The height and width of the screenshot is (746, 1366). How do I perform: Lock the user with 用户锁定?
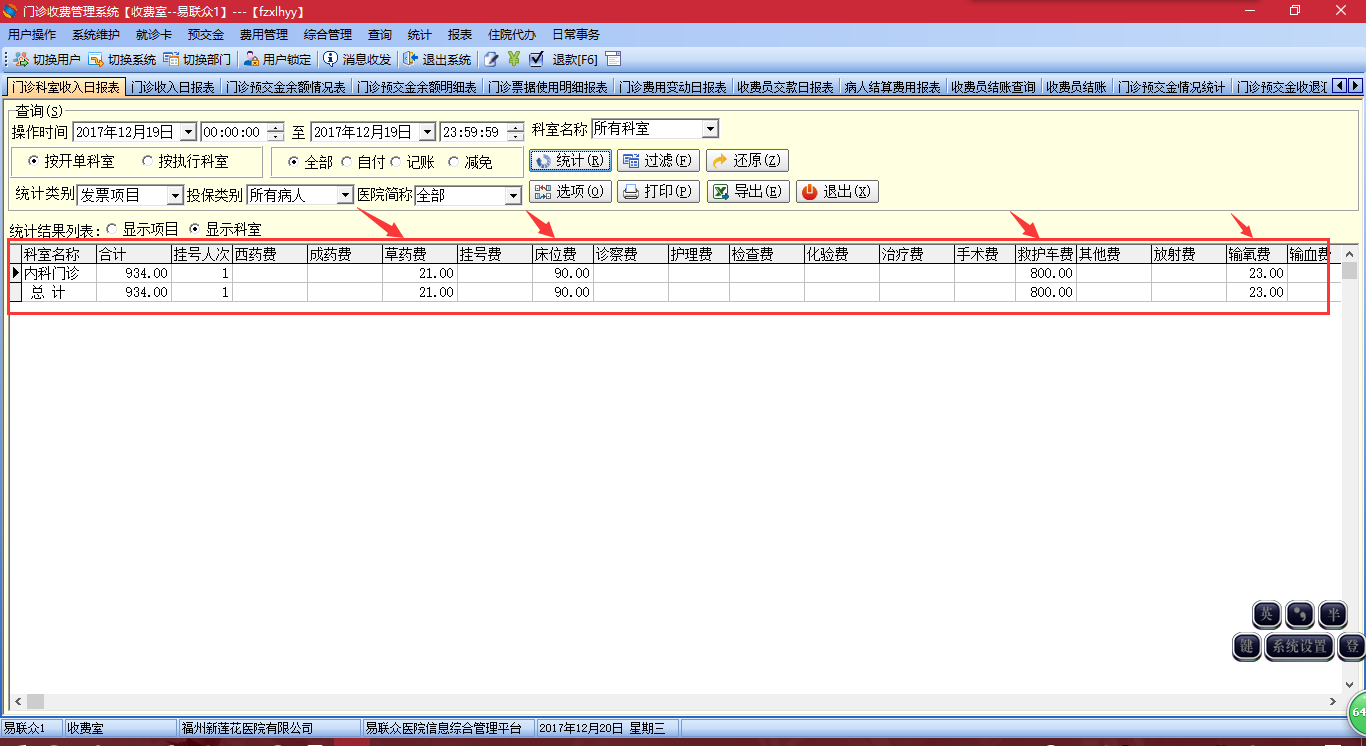click(x=277, y=59)
